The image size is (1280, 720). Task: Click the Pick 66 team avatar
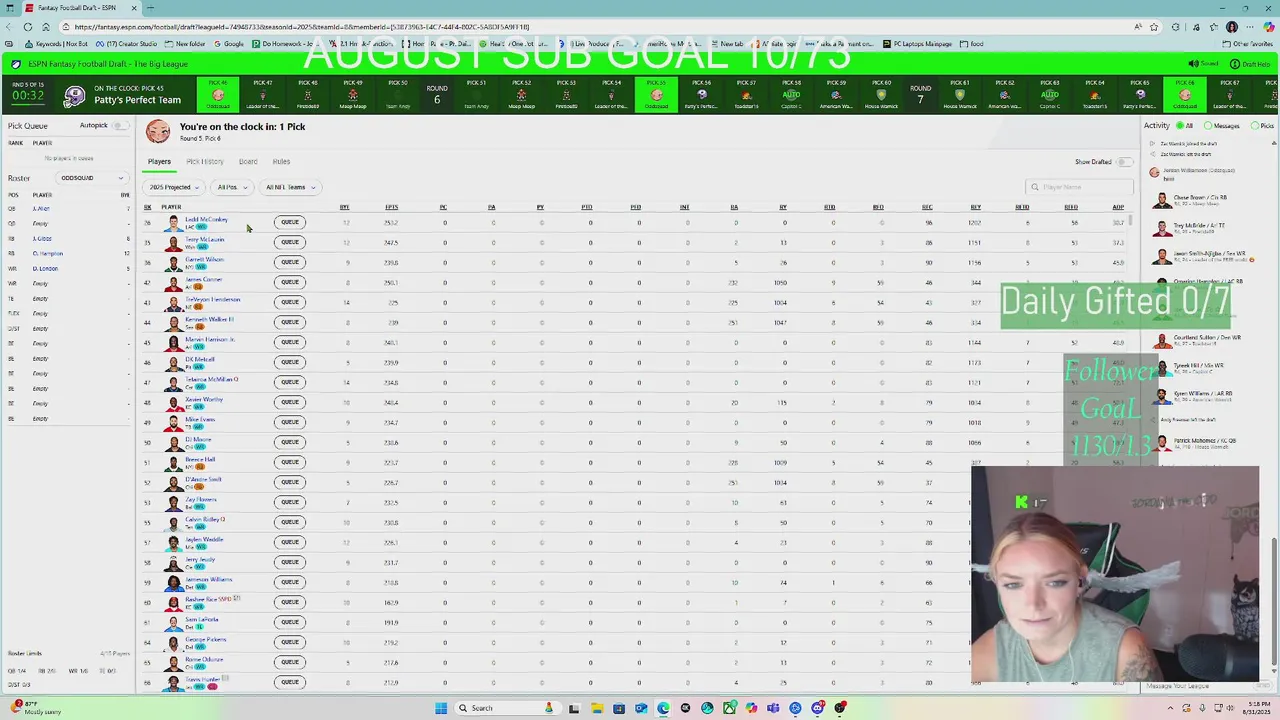coord(1185,96)
